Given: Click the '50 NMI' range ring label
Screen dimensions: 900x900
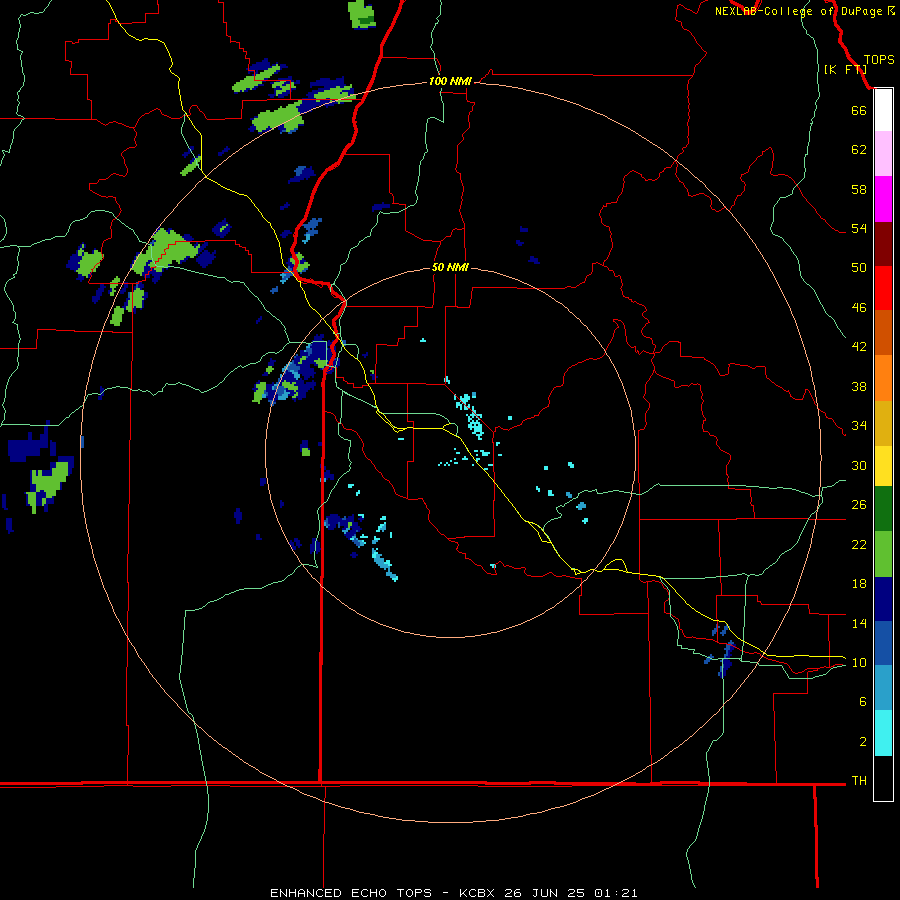Looking at the screenshot, I should (x=450, y=267).
